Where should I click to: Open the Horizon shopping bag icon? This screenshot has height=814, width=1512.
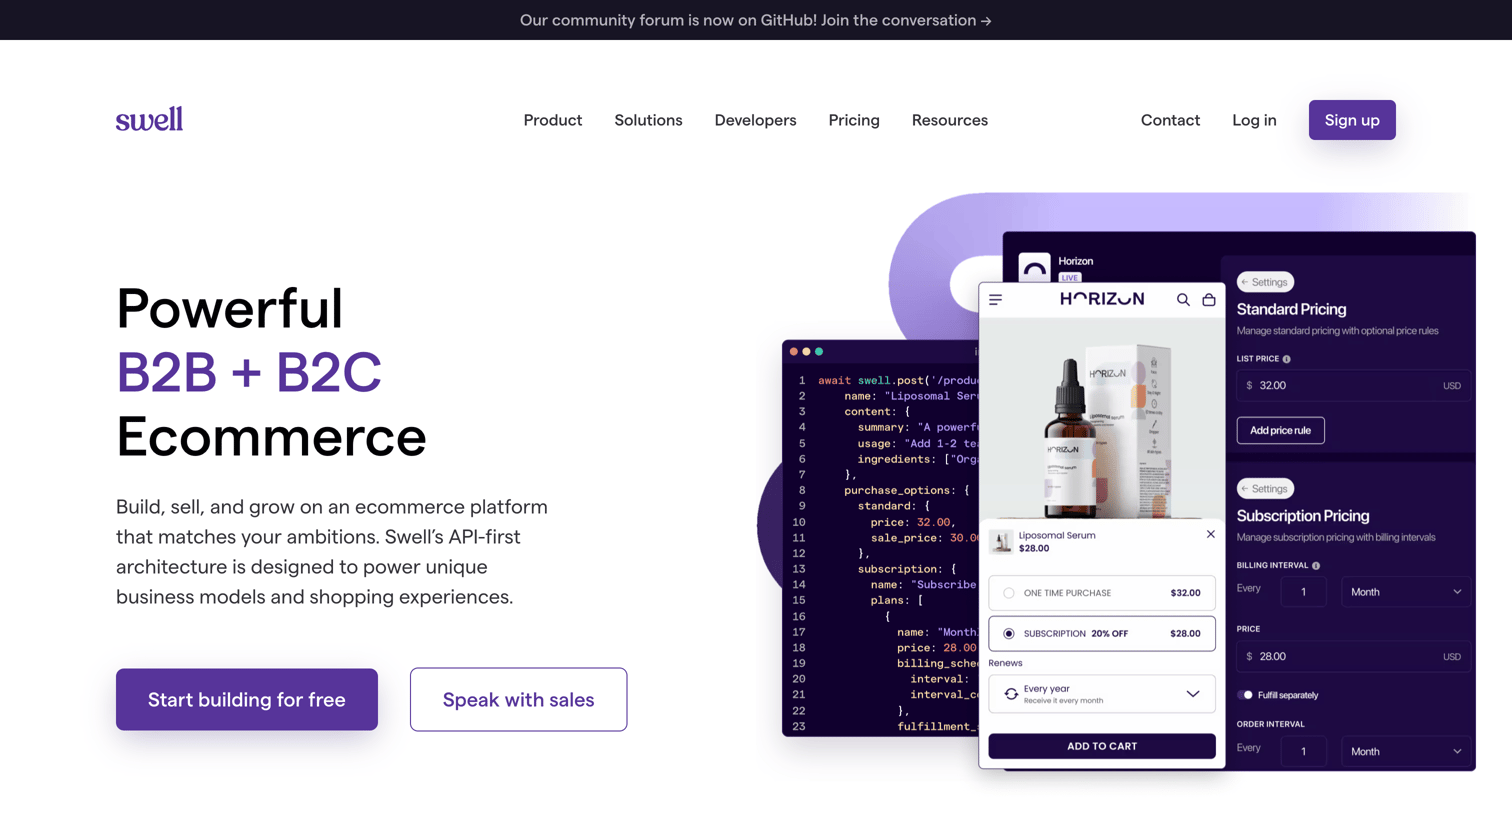click(1209, 299)
